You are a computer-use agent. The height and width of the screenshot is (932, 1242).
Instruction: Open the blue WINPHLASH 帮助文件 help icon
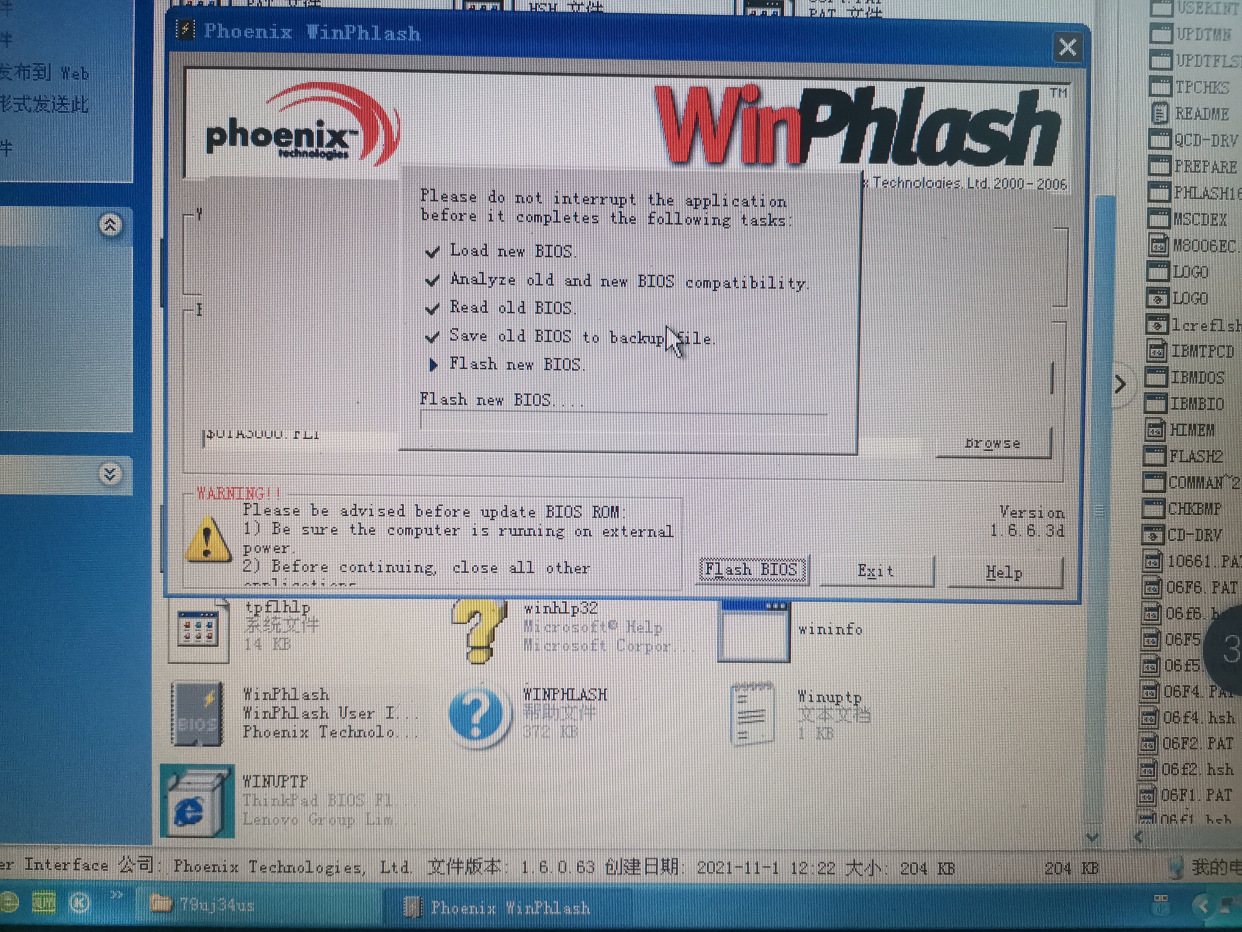point(478,712)
